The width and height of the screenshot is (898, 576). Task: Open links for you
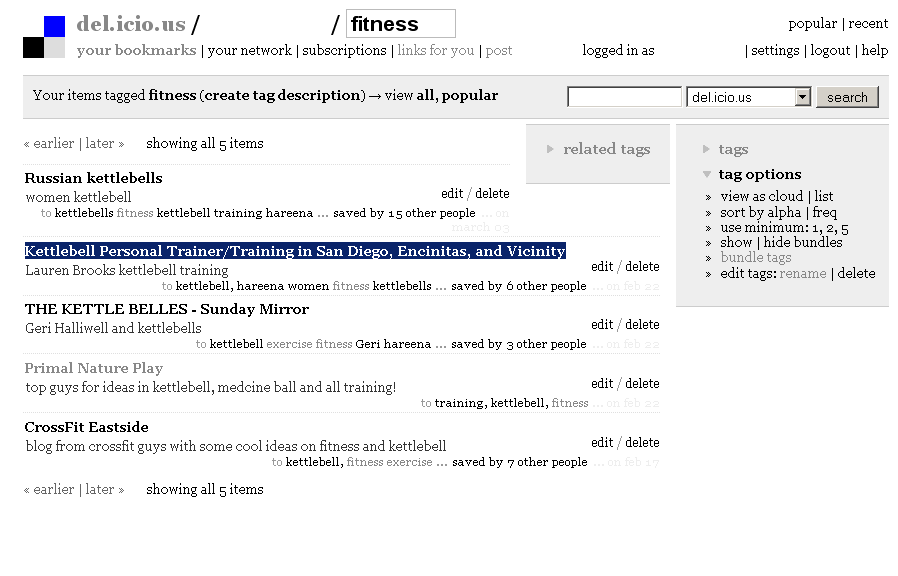tap(436, 50)
